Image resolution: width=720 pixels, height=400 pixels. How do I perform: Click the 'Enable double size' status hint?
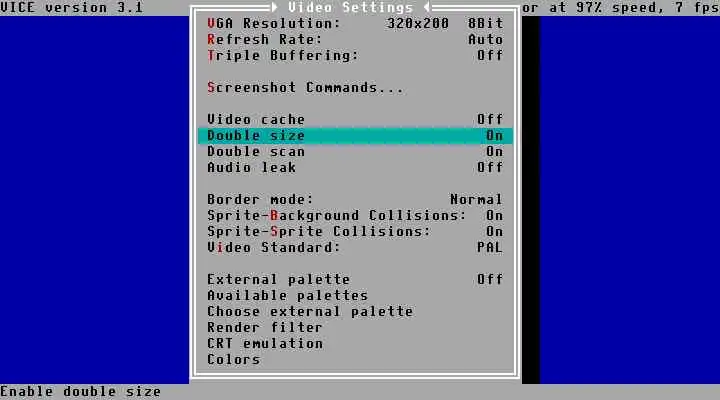click(81, 392)
